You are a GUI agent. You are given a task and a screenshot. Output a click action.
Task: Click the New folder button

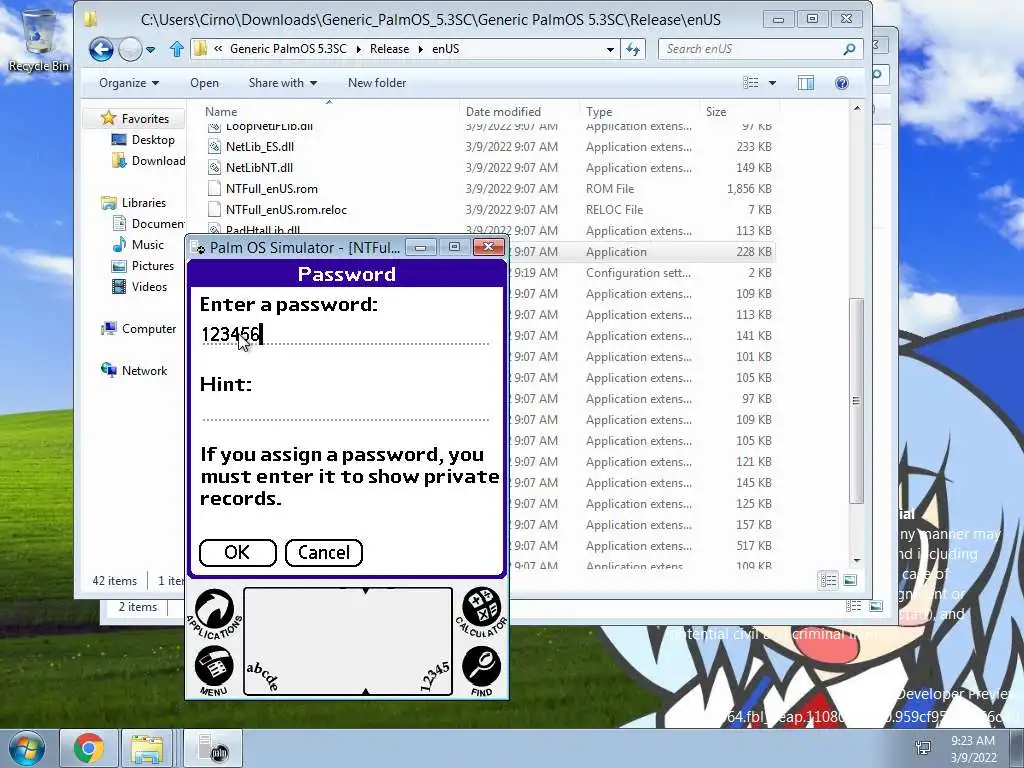pyautogui.click(x=377, y=83)
